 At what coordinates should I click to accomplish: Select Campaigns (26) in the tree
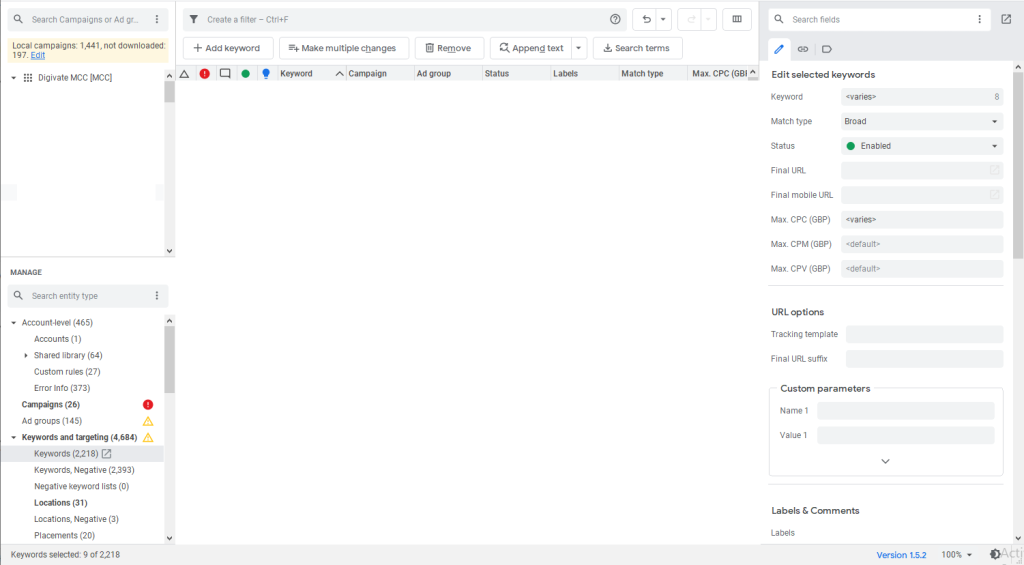(51, 404)
